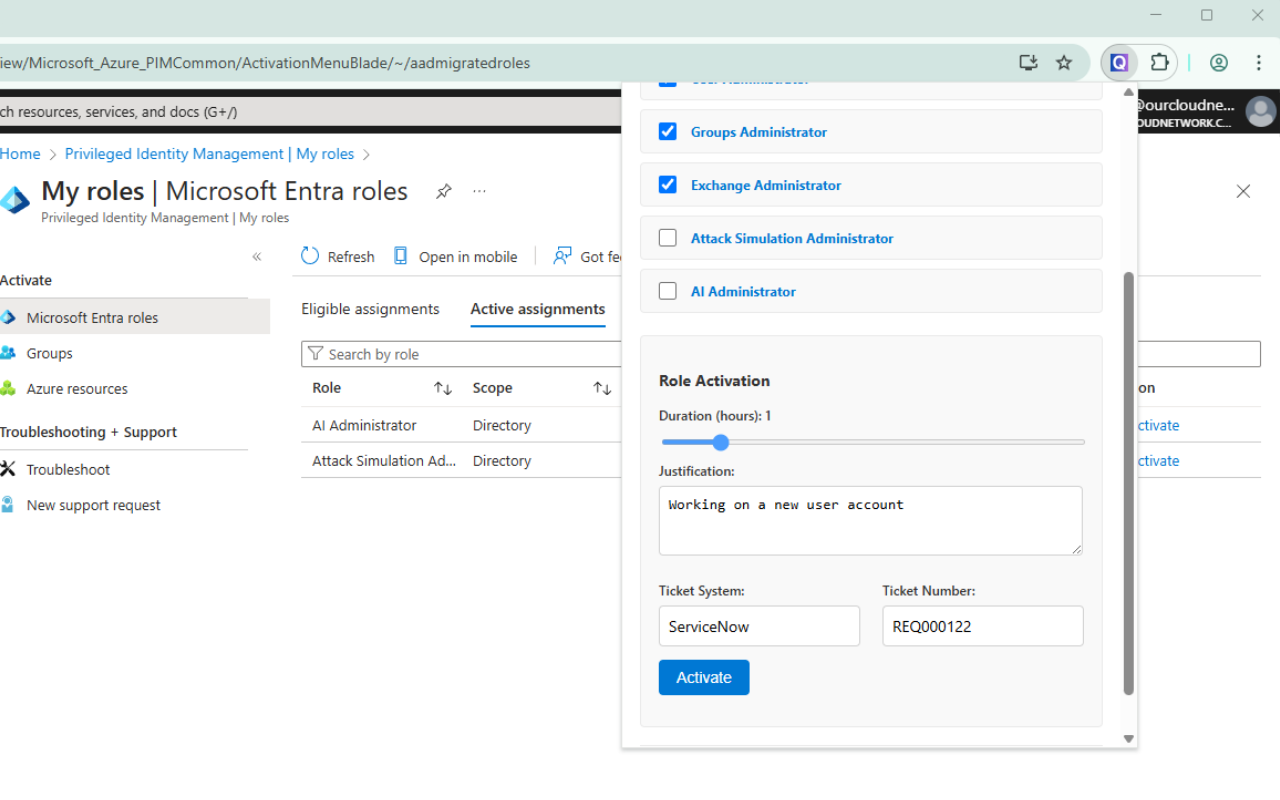
Task: Select the Active assignments tab
Action: pos(538,309)
